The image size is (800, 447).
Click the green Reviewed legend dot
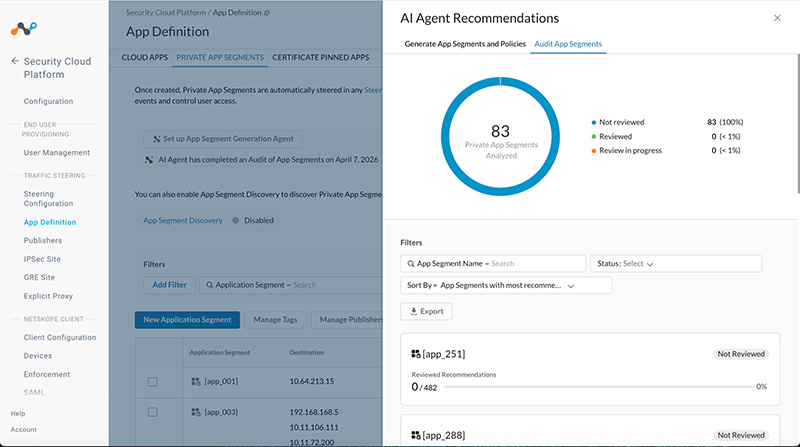tap(593, 137)
